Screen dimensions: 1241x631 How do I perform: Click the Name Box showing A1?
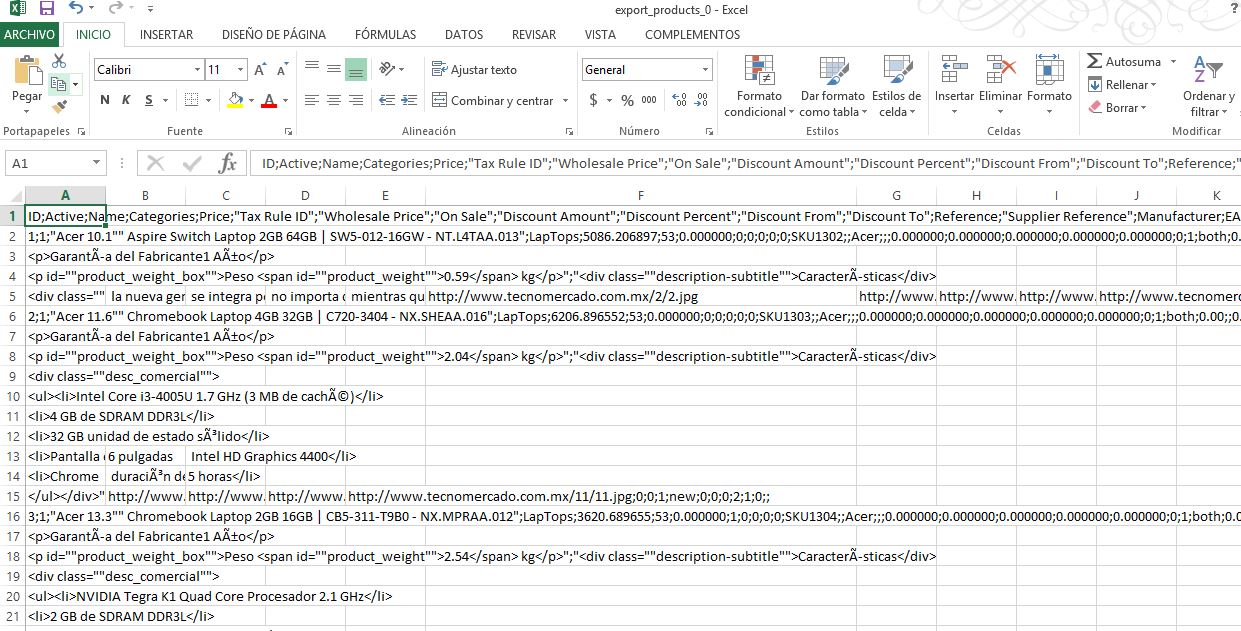pyautogui.click(x=56, y=163)
